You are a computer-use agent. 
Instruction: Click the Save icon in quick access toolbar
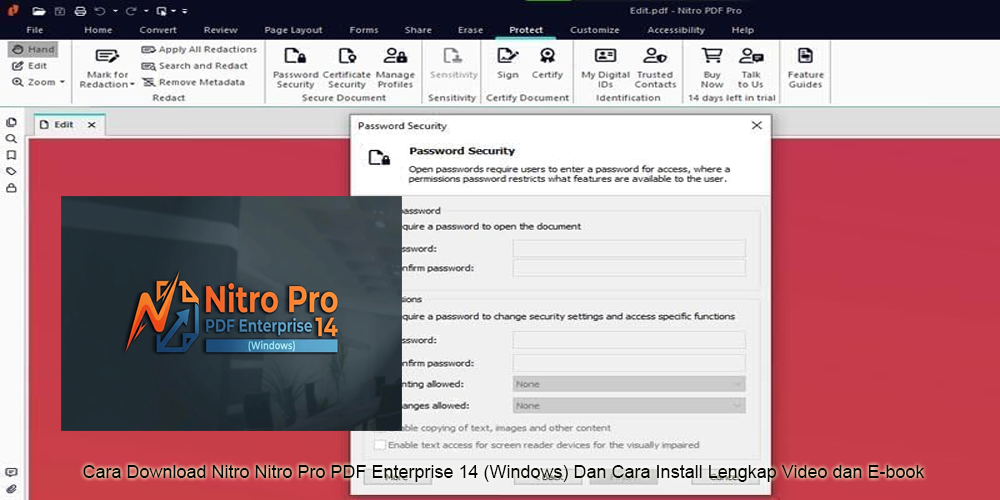coord(59,11)
